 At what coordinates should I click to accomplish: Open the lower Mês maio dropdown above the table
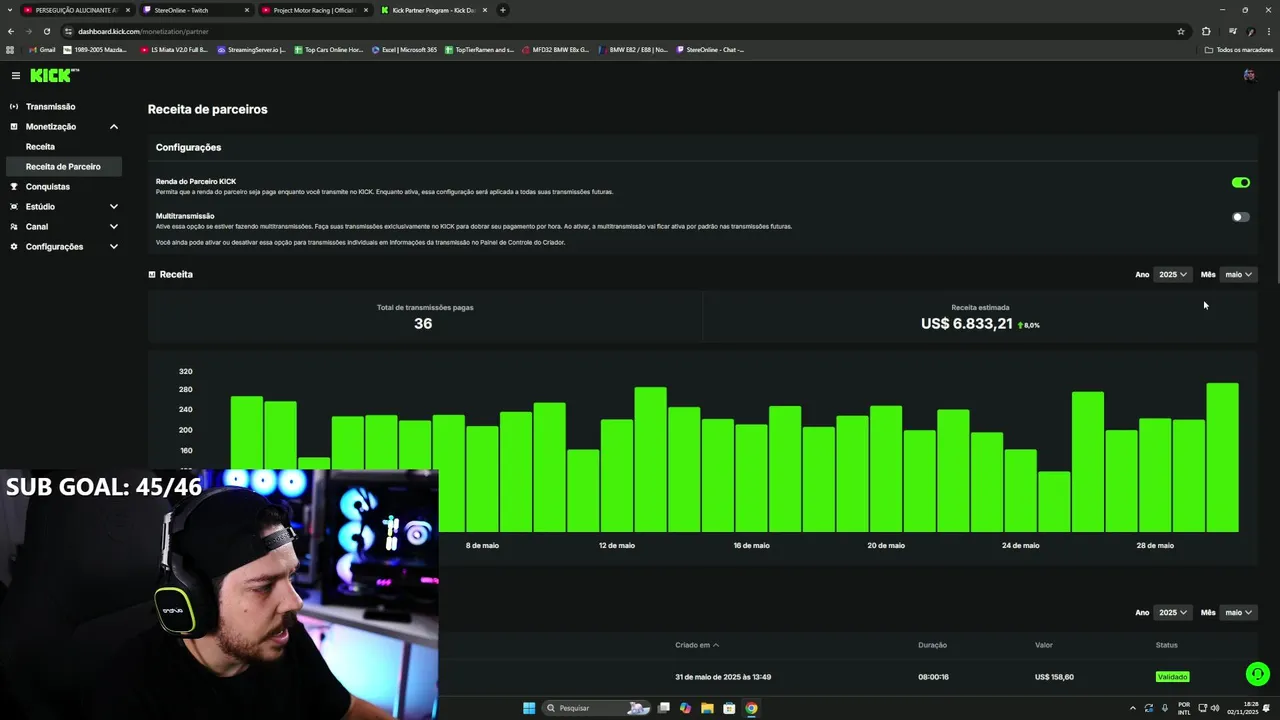point(1238,612)
